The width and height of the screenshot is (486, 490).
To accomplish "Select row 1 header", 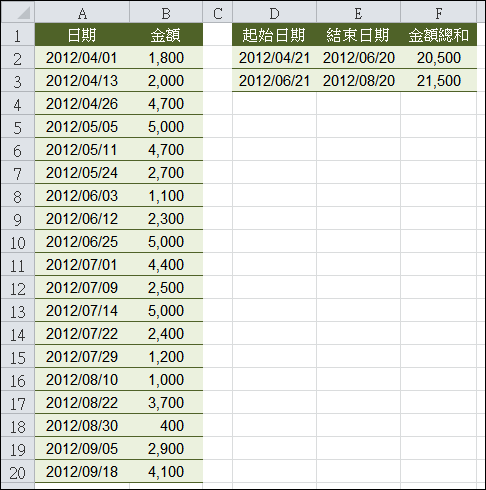I will pos(18,35).
